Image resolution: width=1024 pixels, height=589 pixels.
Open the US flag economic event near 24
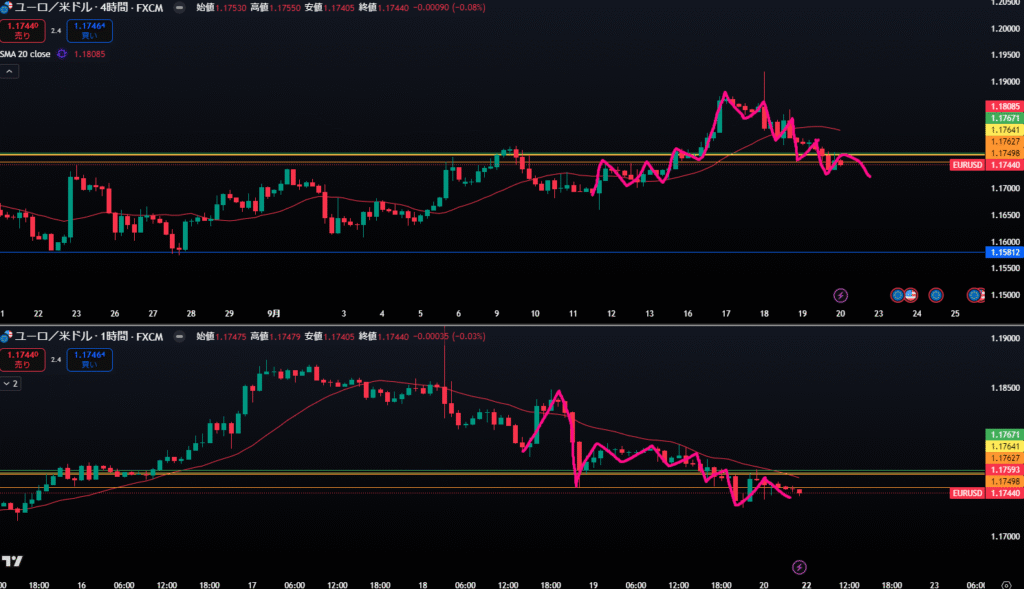coord(911,295)
